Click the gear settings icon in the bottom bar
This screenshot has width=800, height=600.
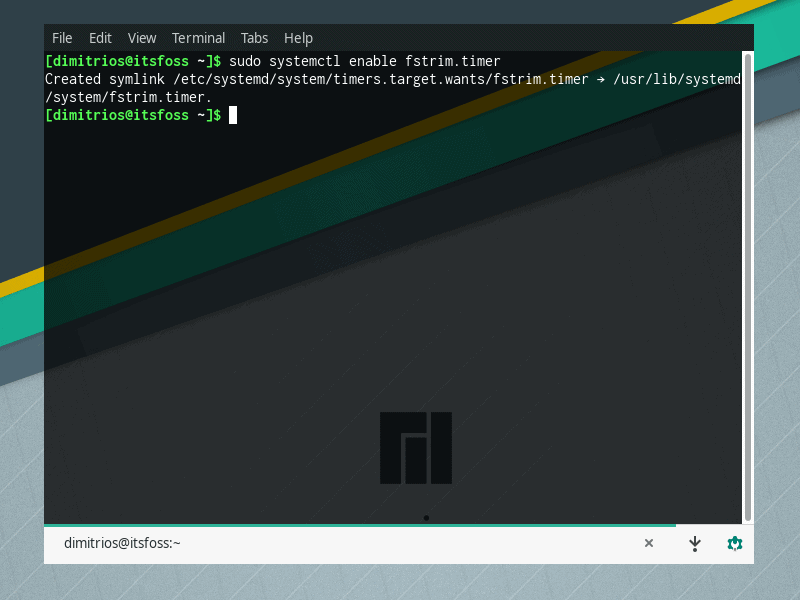tap(735, 543)
